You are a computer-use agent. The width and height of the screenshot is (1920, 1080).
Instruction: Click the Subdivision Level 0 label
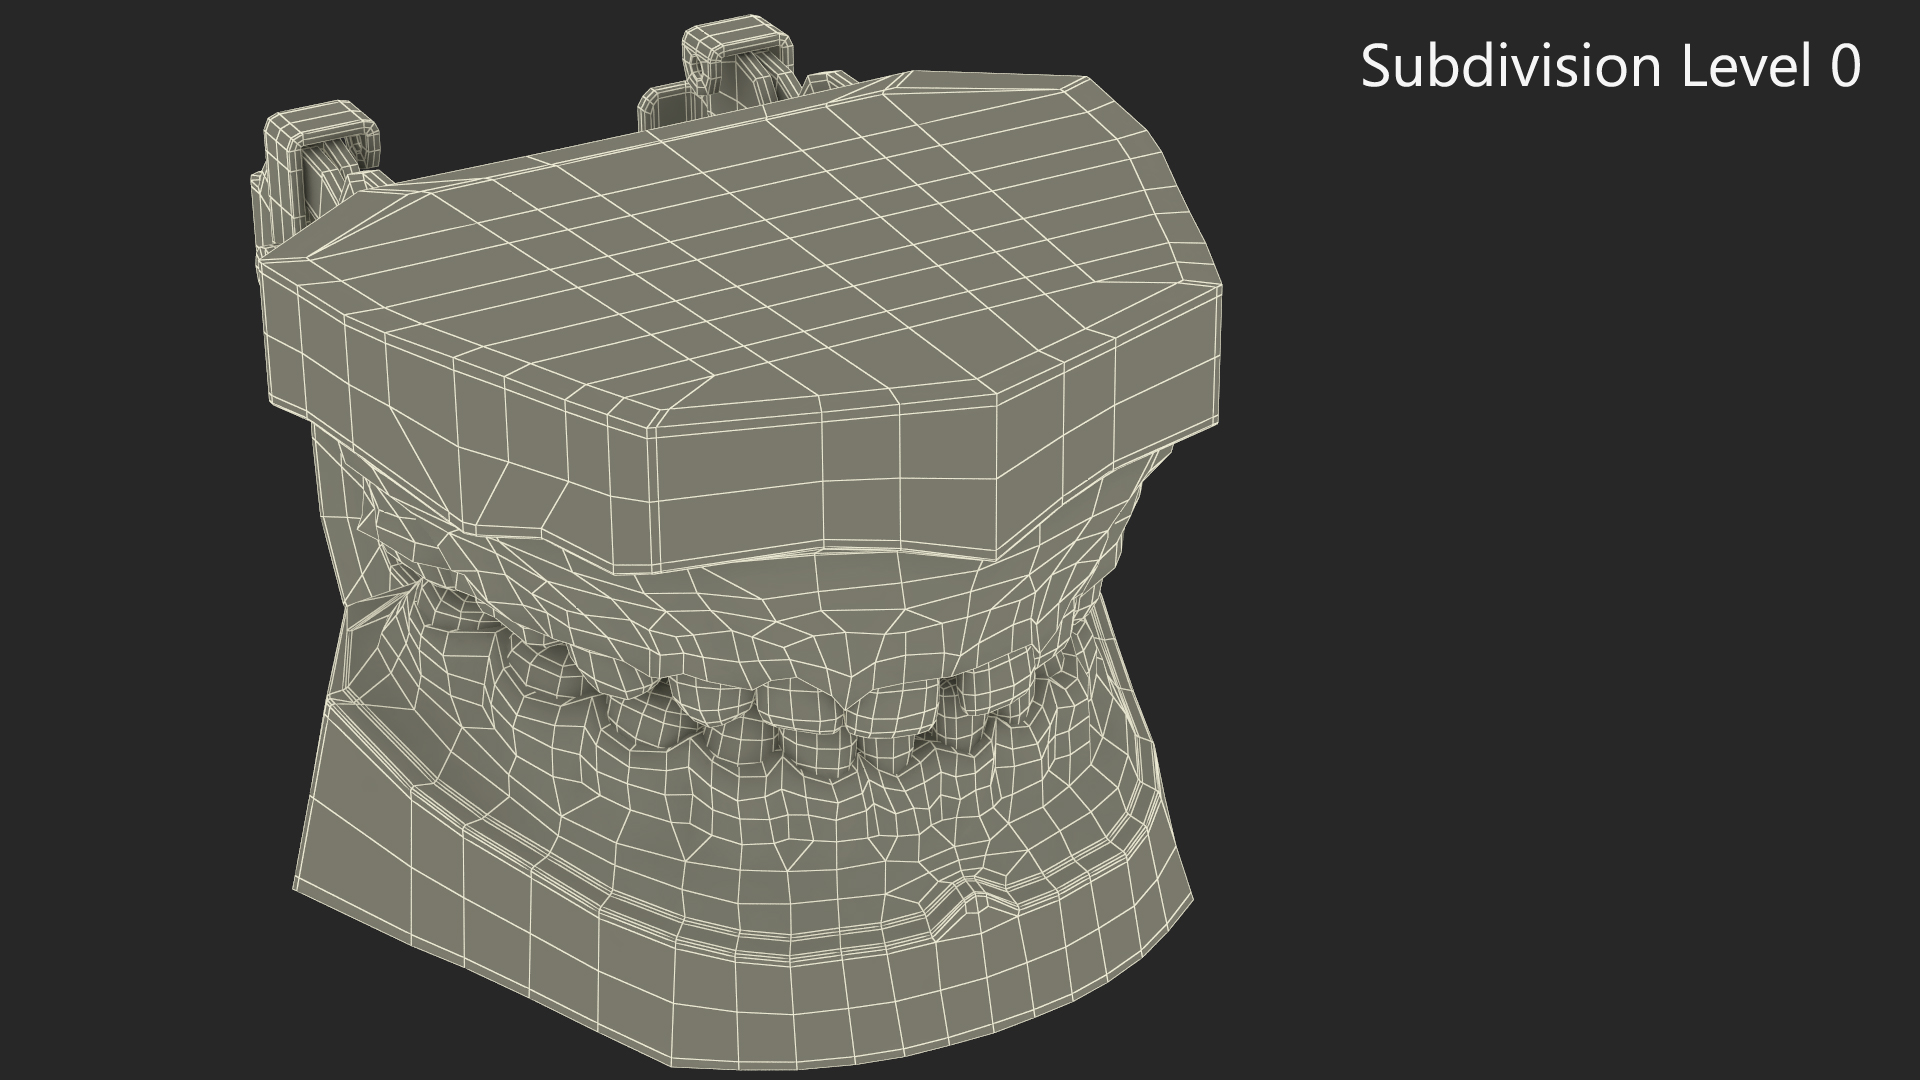tap(1610, 66)
